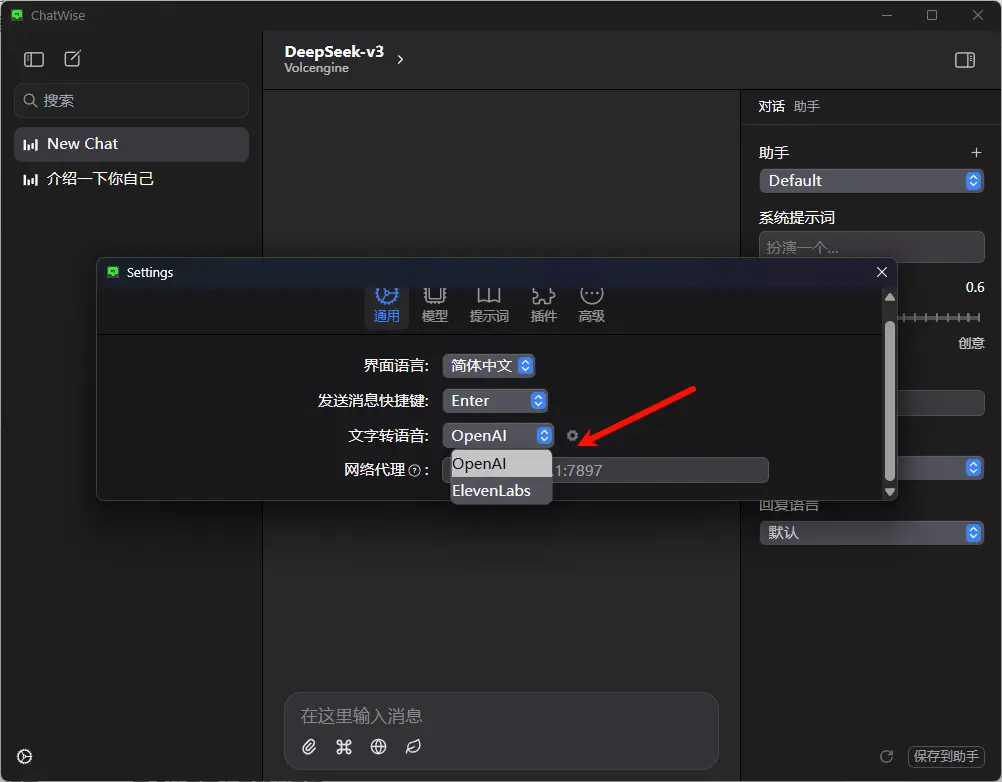Start a new chat with compose icon

(73, 59)
